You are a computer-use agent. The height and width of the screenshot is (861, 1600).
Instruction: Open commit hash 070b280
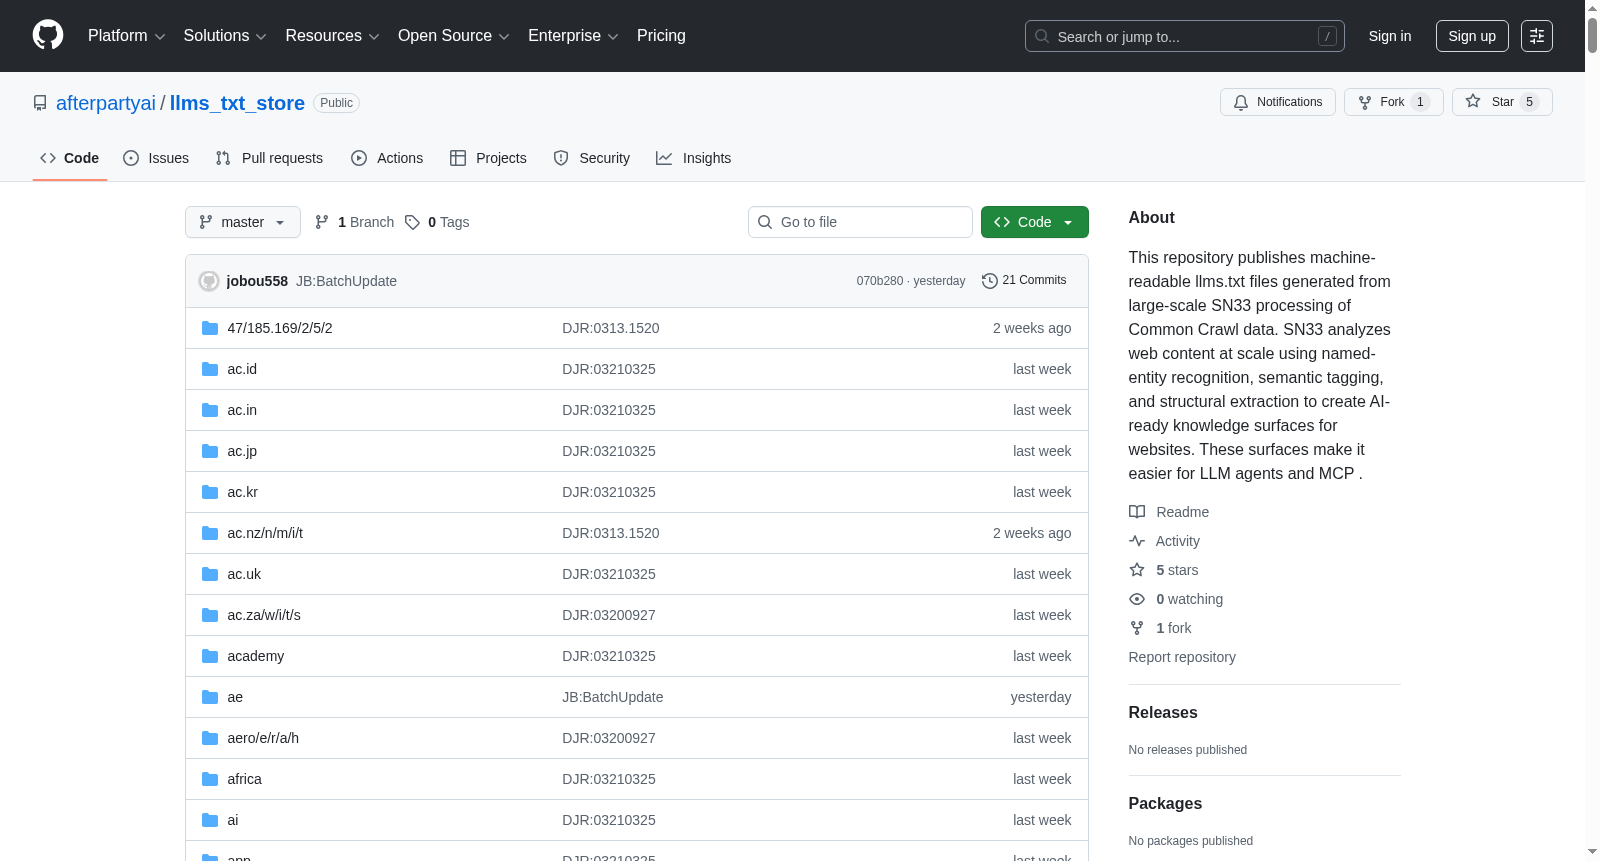(880, 281)
